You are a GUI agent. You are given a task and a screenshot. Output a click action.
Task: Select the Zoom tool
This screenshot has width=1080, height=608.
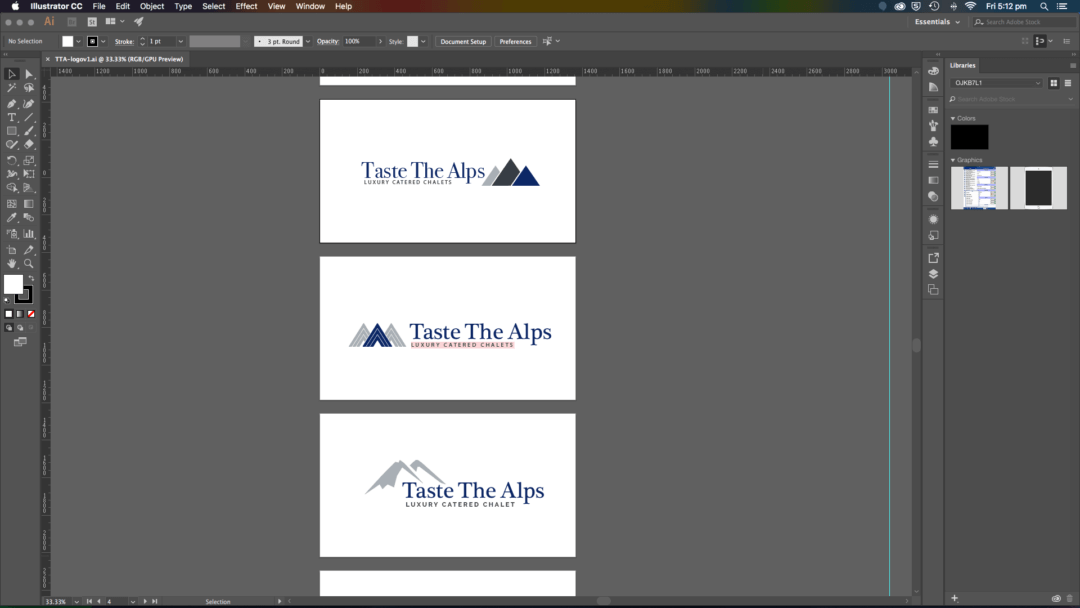[29, 264]
